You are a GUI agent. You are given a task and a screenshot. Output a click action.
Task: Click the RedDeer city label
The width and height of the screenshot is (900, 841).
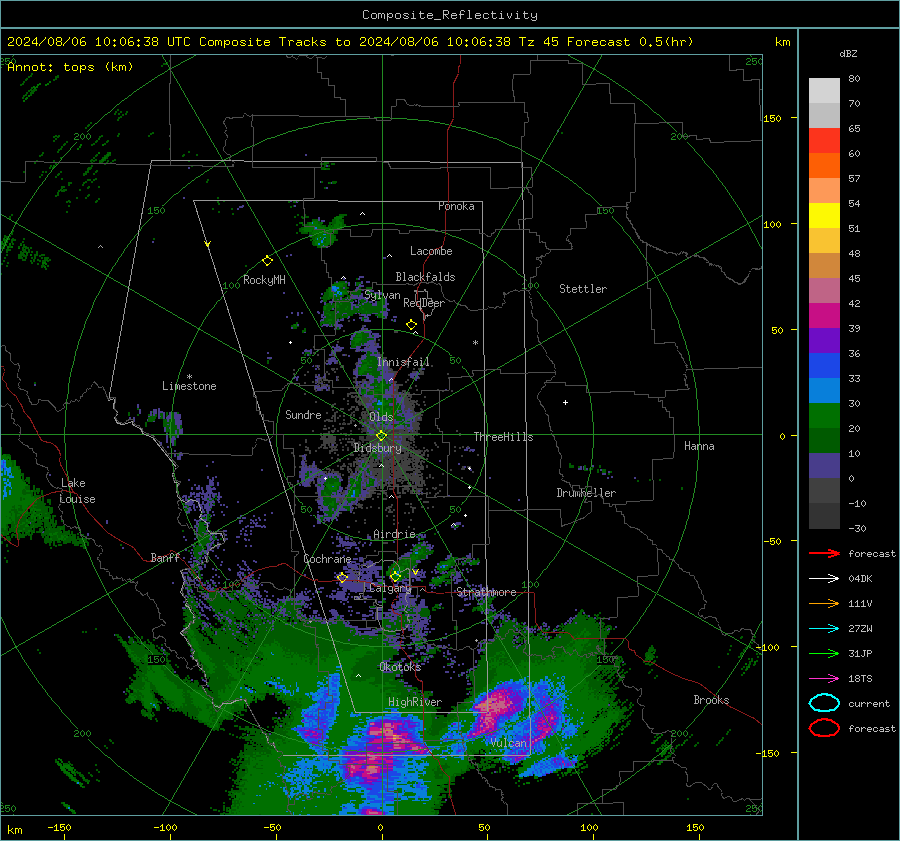pyautogui.click(x=424, y=303)
